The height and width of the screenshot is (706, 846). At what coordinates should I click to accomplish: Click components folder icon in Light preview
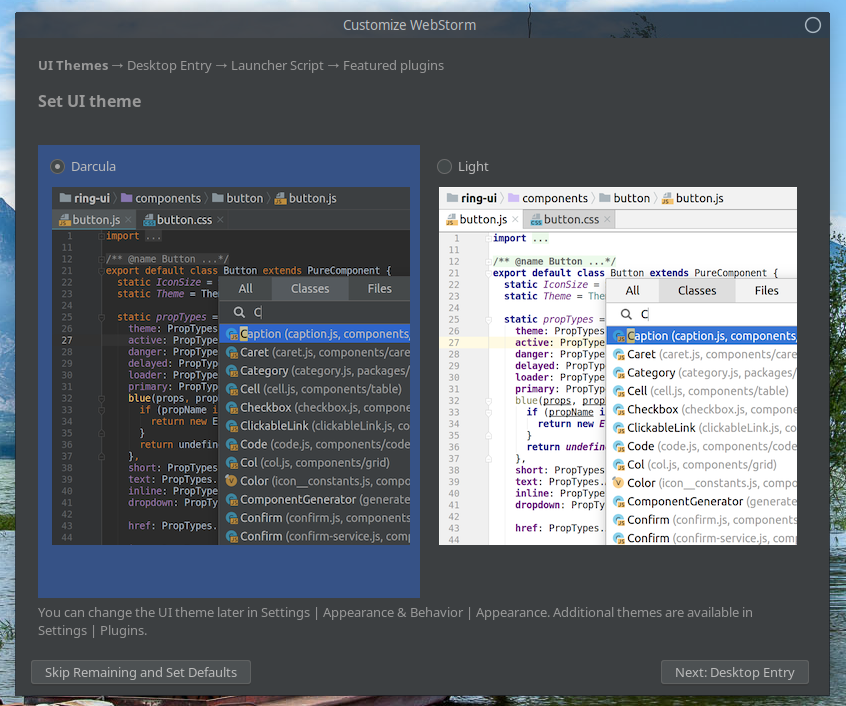514,198
